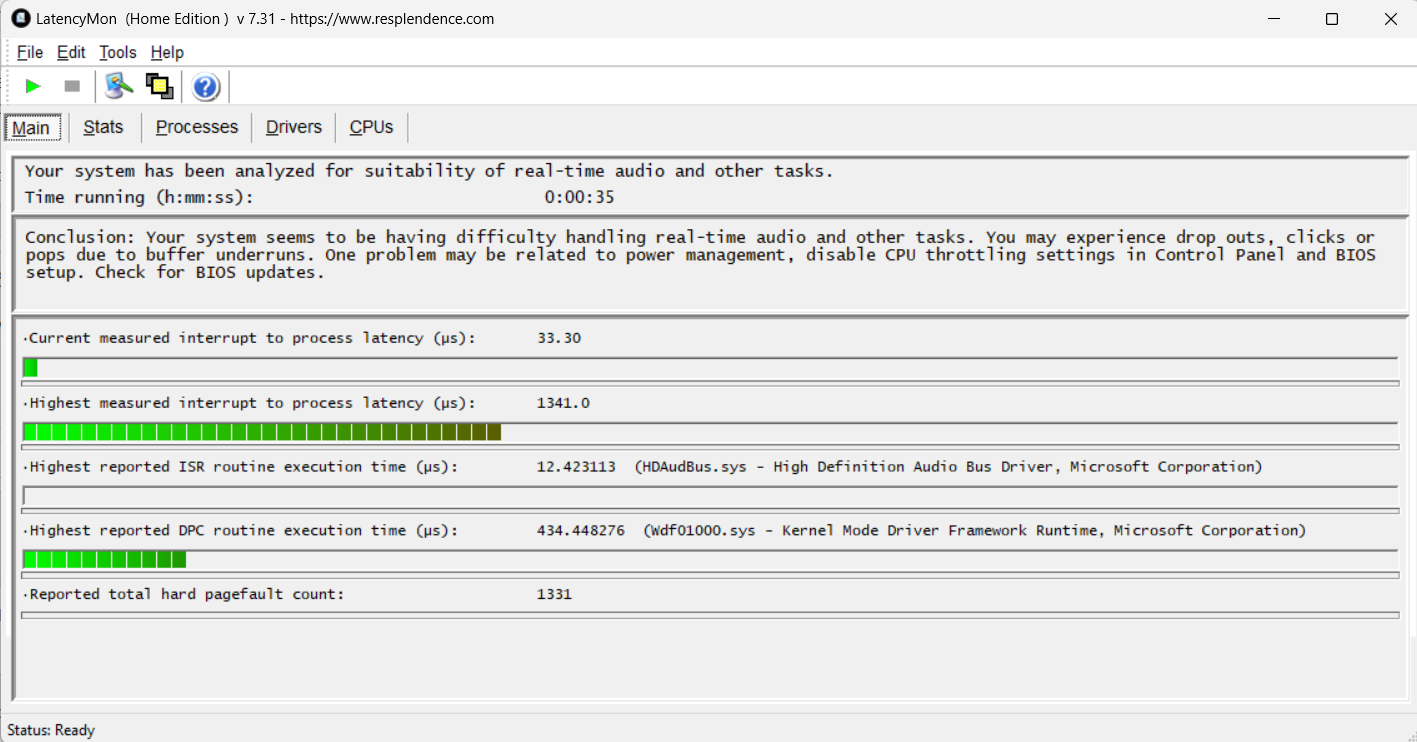Stop monitoring with the gray stop icon
Viewport: 1417px width, 742px height.
tap(72, 87)
